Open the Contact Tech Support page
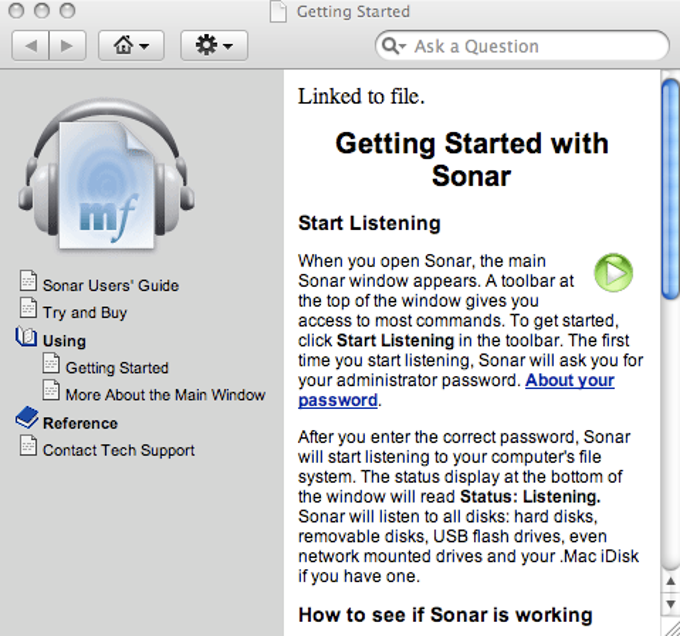The height and width of the screenshot is (636, 680). click(x=118, y=450)
